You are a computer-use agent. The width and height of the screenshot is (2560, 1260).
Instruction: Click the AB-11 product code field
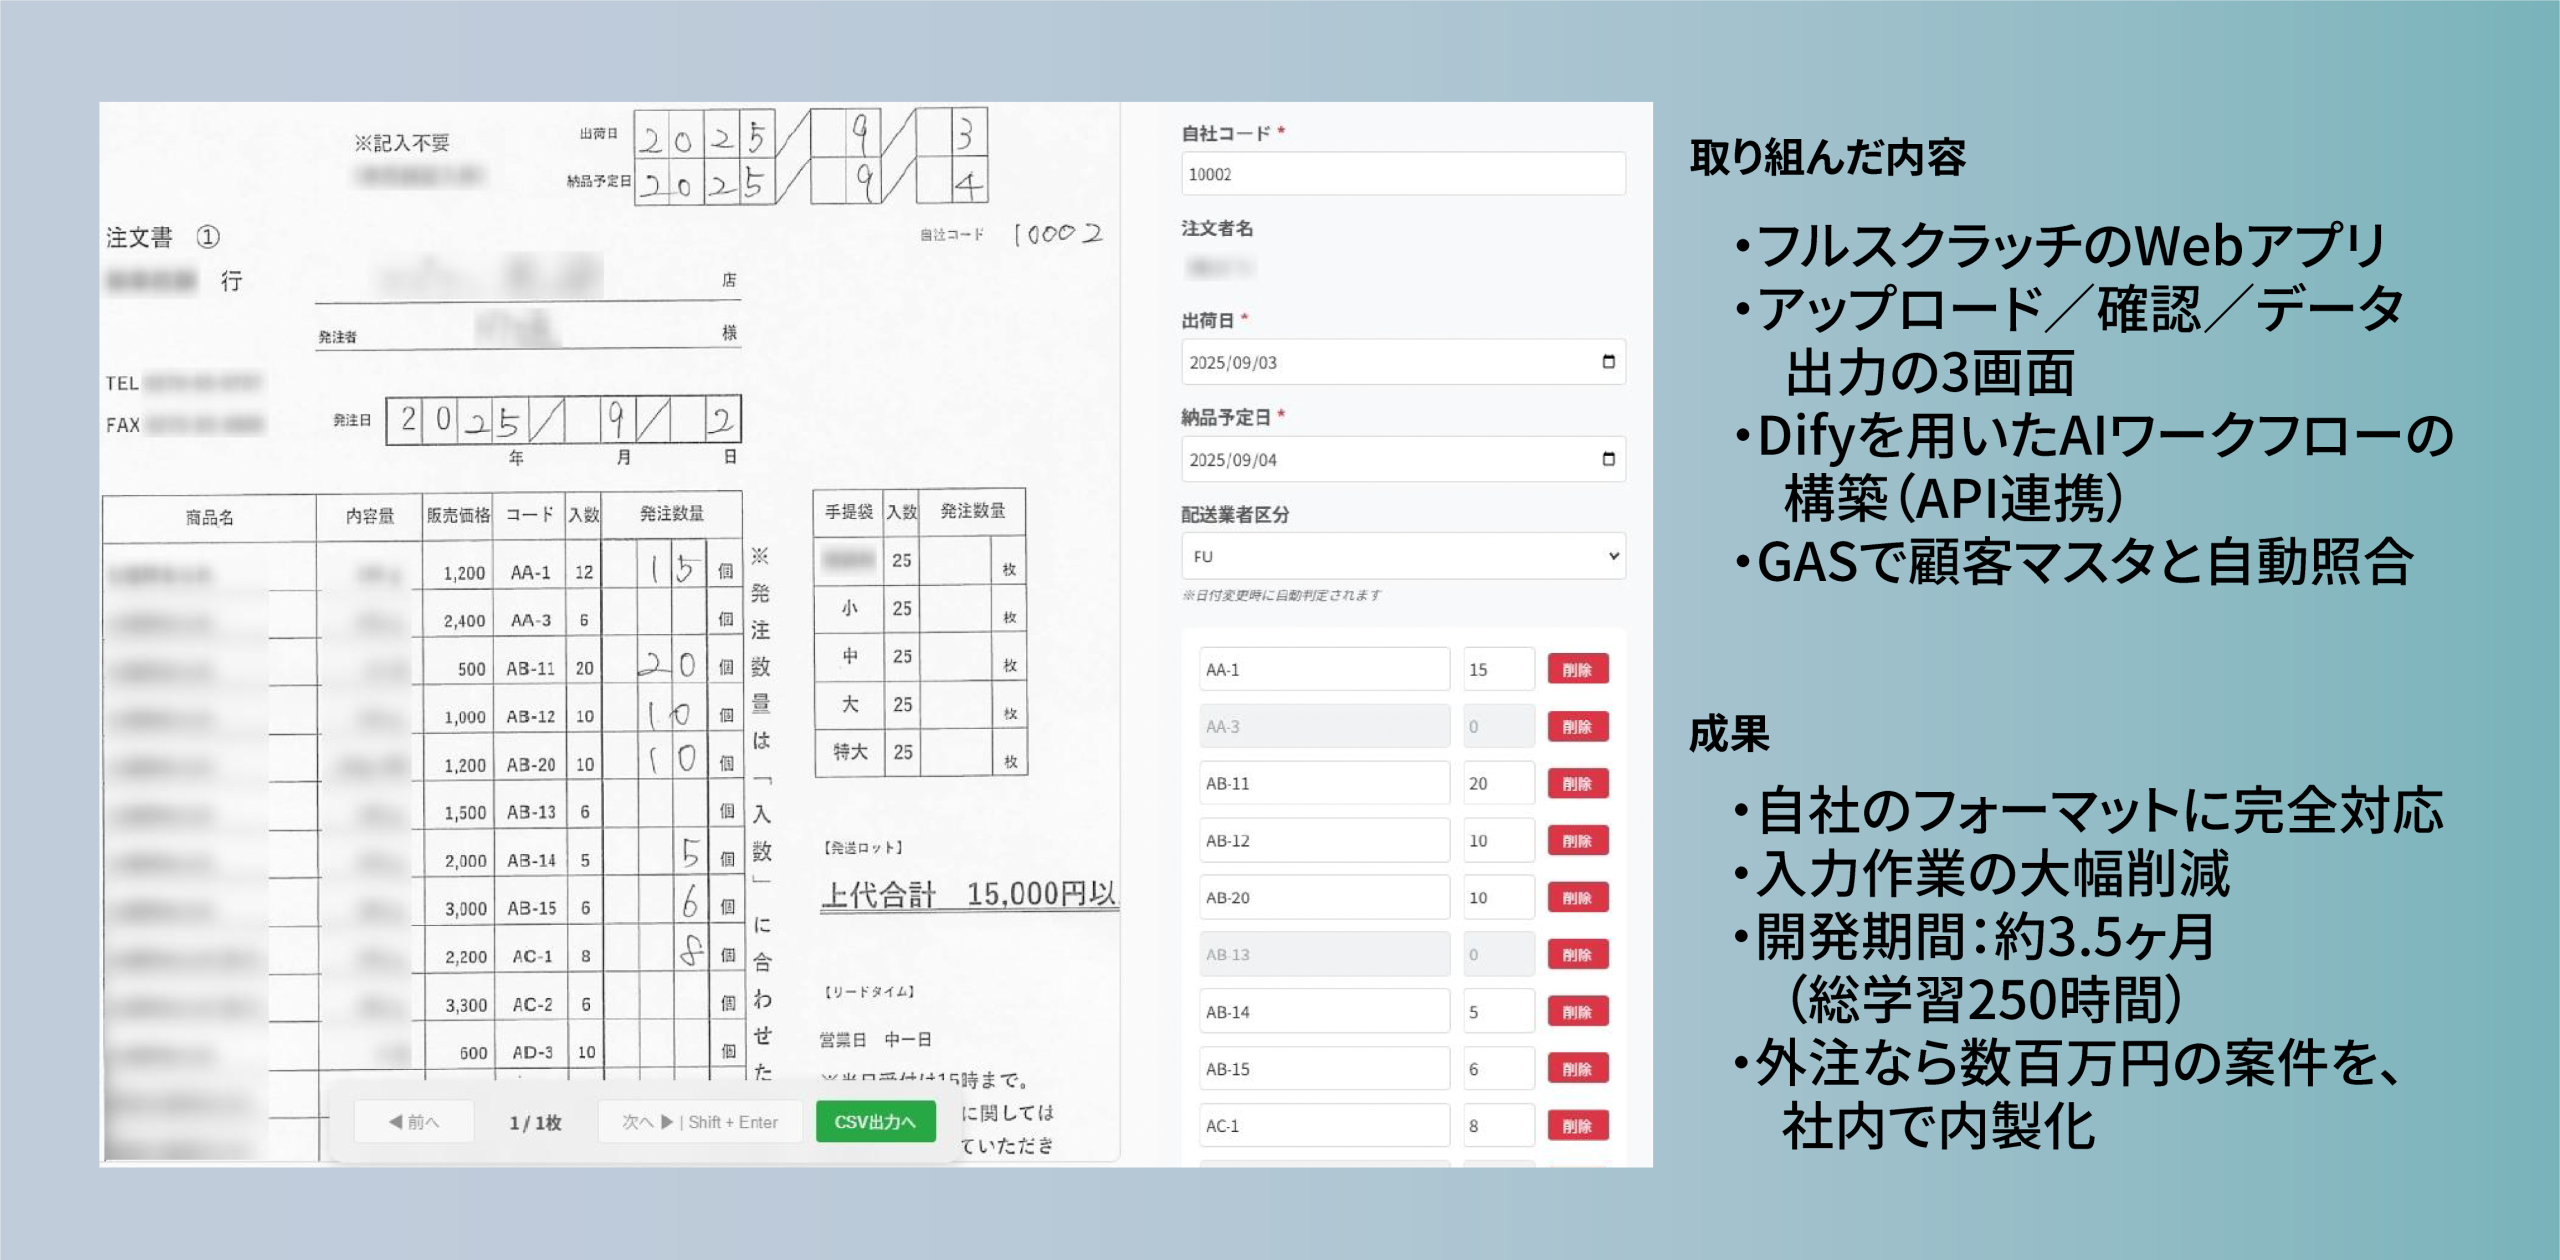point(1323,783)
